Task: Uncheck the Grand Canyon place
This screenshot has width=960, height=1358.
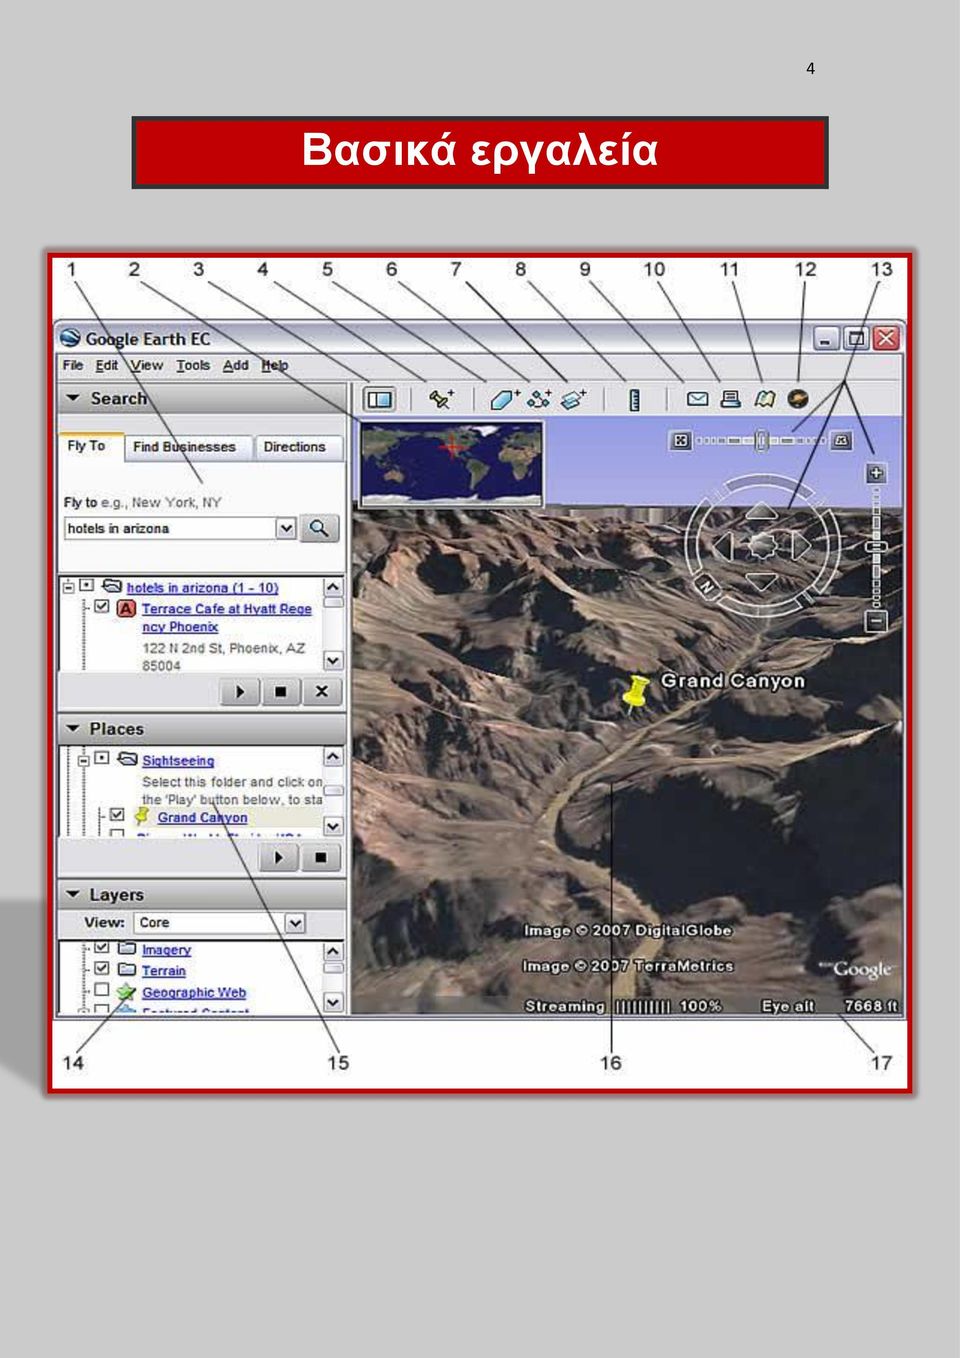Action: tap(117, 815)
